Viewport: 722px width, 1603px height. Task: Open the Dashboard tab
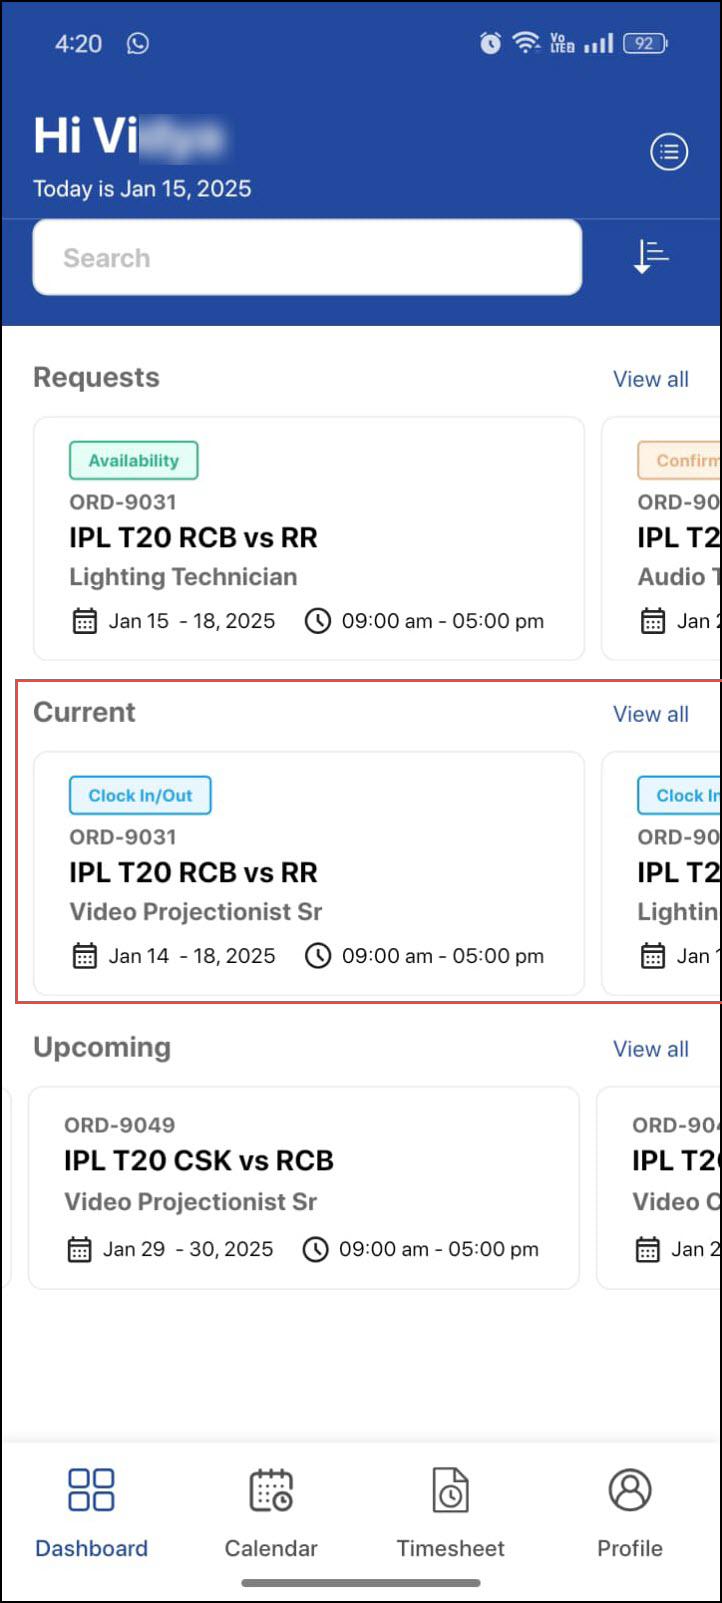click(x=91, y=1511)
